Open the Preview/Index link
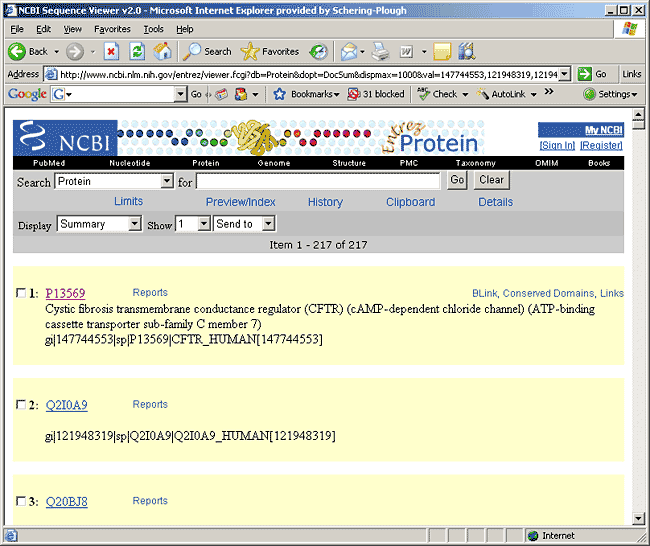Screen dimensions: 650x546 pos(240,202)
